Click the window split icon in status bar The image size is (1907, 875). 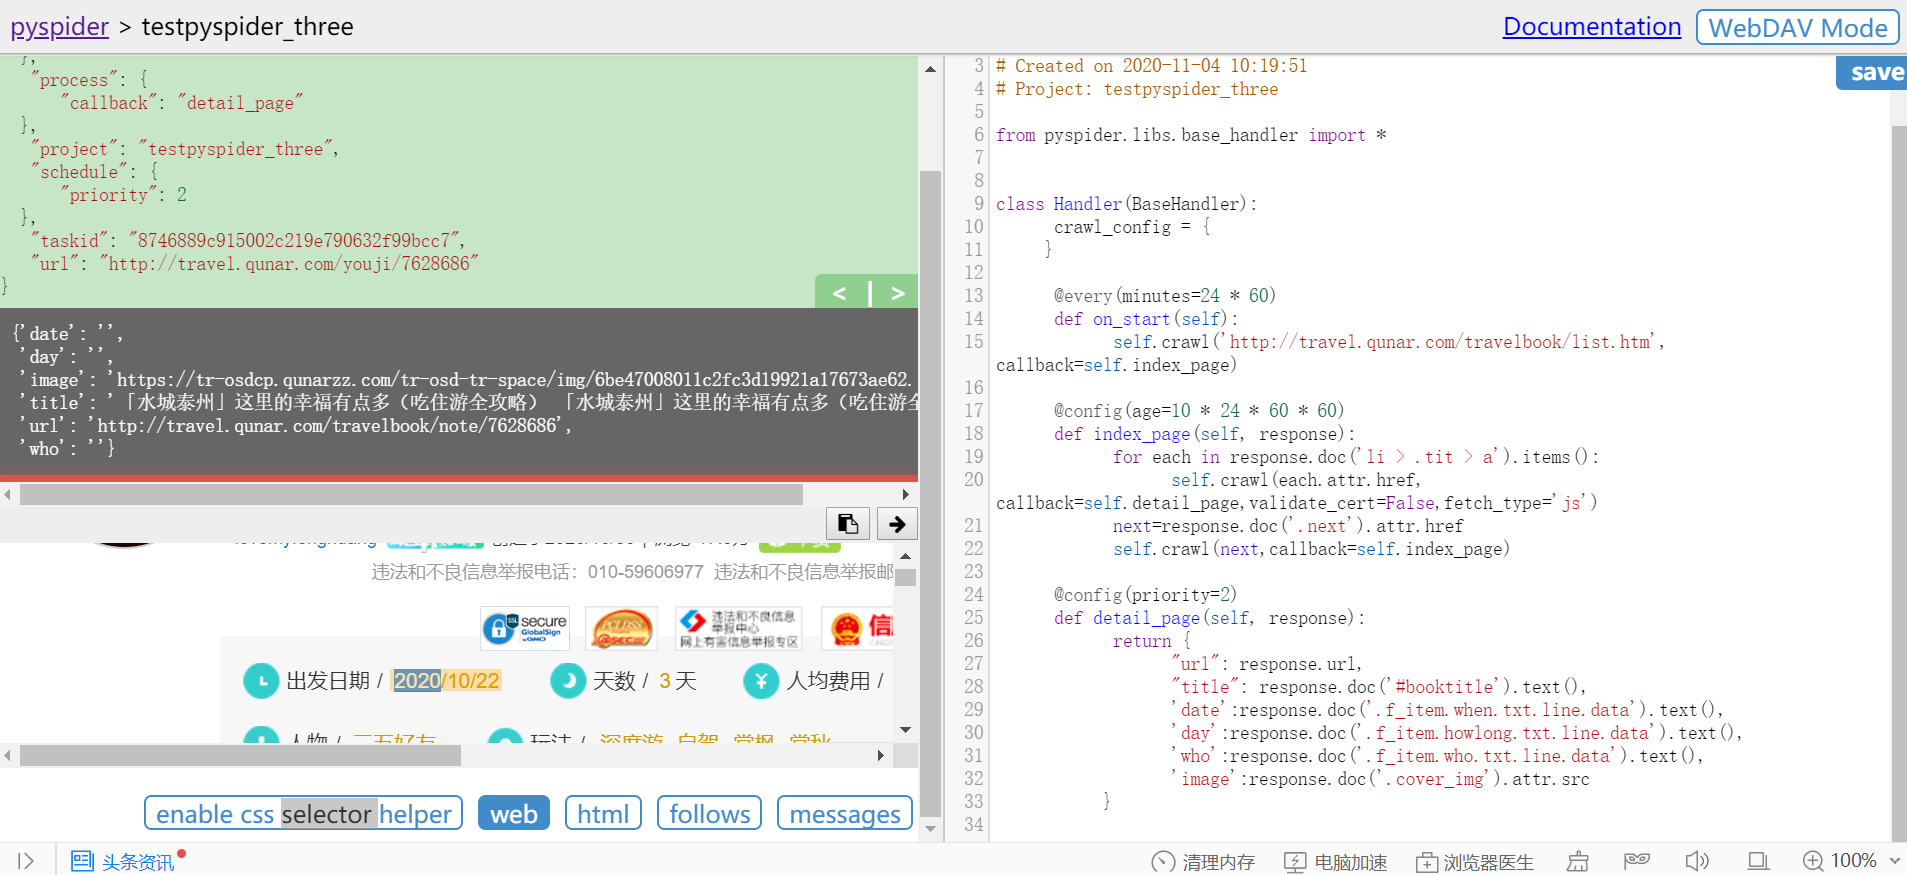1758,861
